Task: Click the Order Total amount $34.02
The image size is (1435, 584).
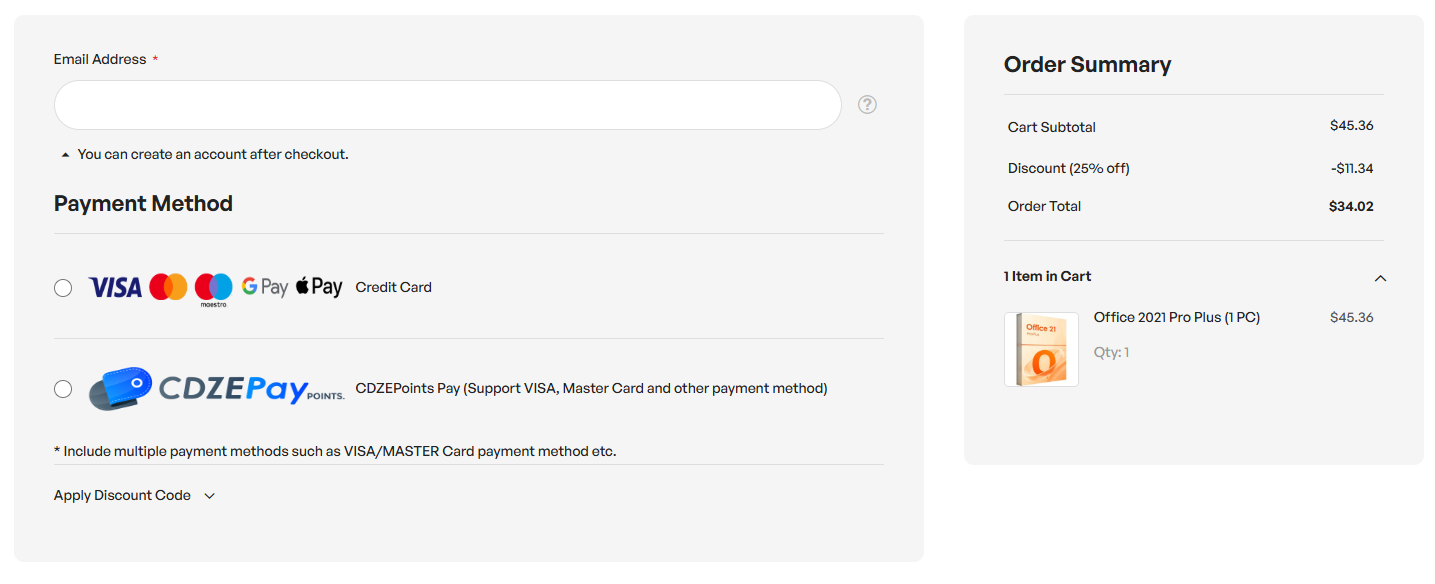Action: pos(1351,207)
